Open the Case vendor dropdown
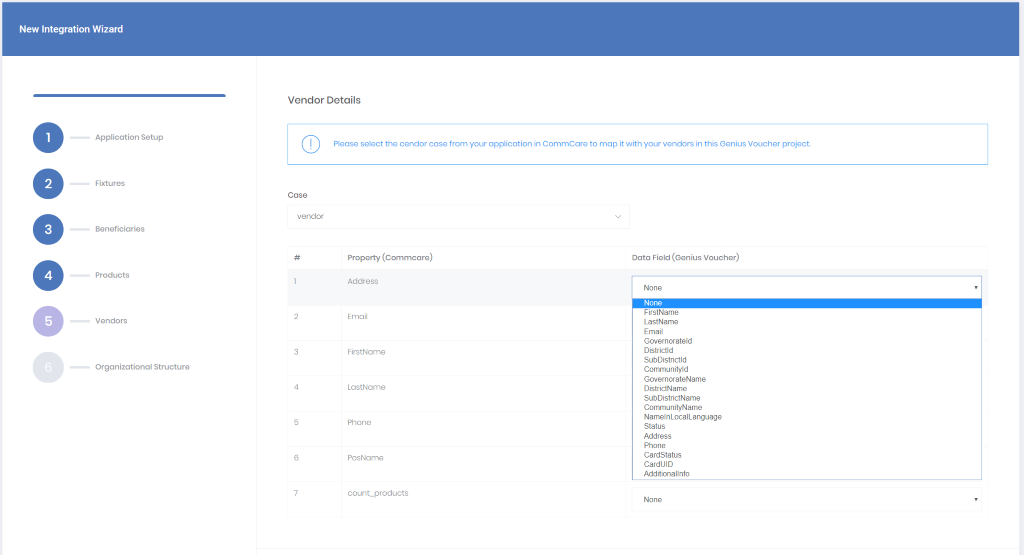Image resolution: width=1024 pixels, height=555 pixels. coord(458,216)
